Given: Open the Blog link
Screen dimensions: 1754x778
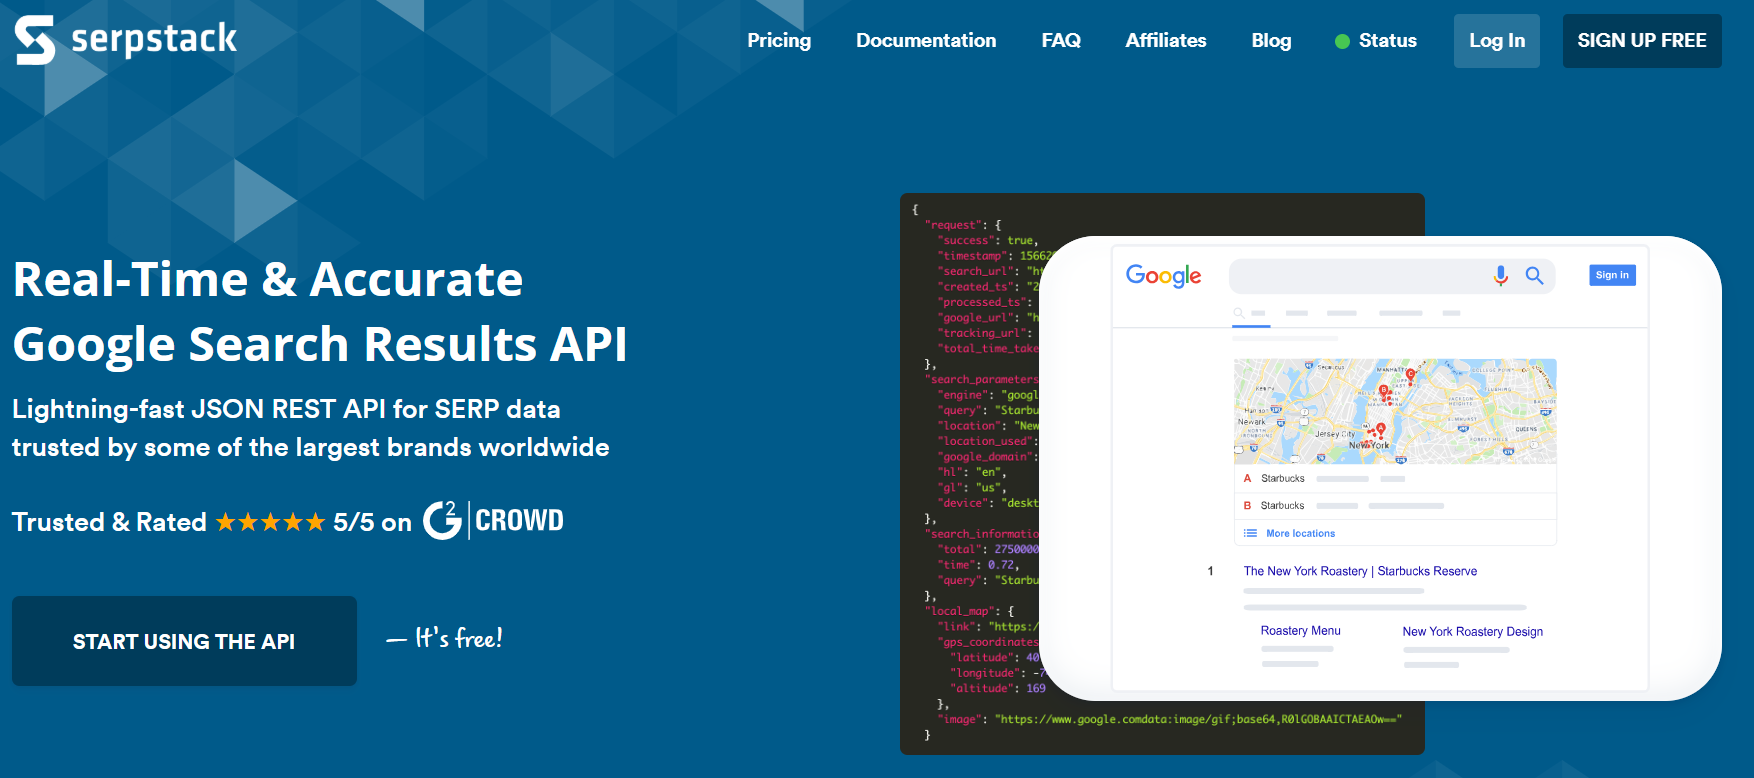Looking at the screenshot, I should tap(1271, 41).
